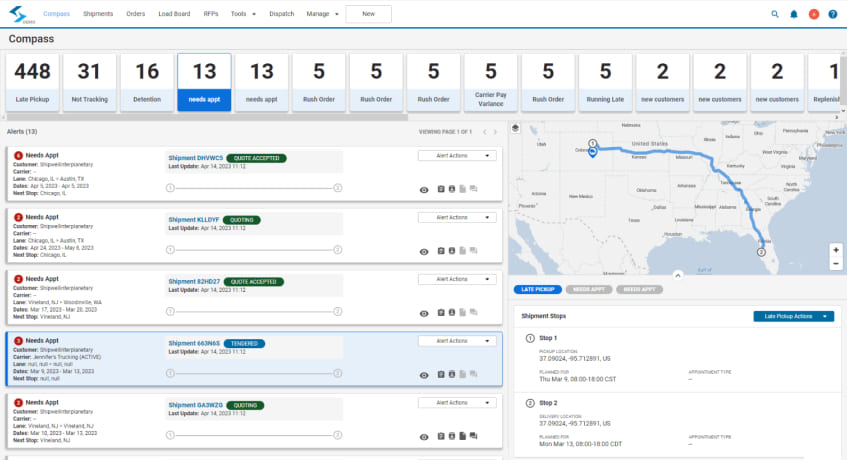Click download icon for Shipment DHVWC5
Screen dimensions: 847x460
point(452,189)
